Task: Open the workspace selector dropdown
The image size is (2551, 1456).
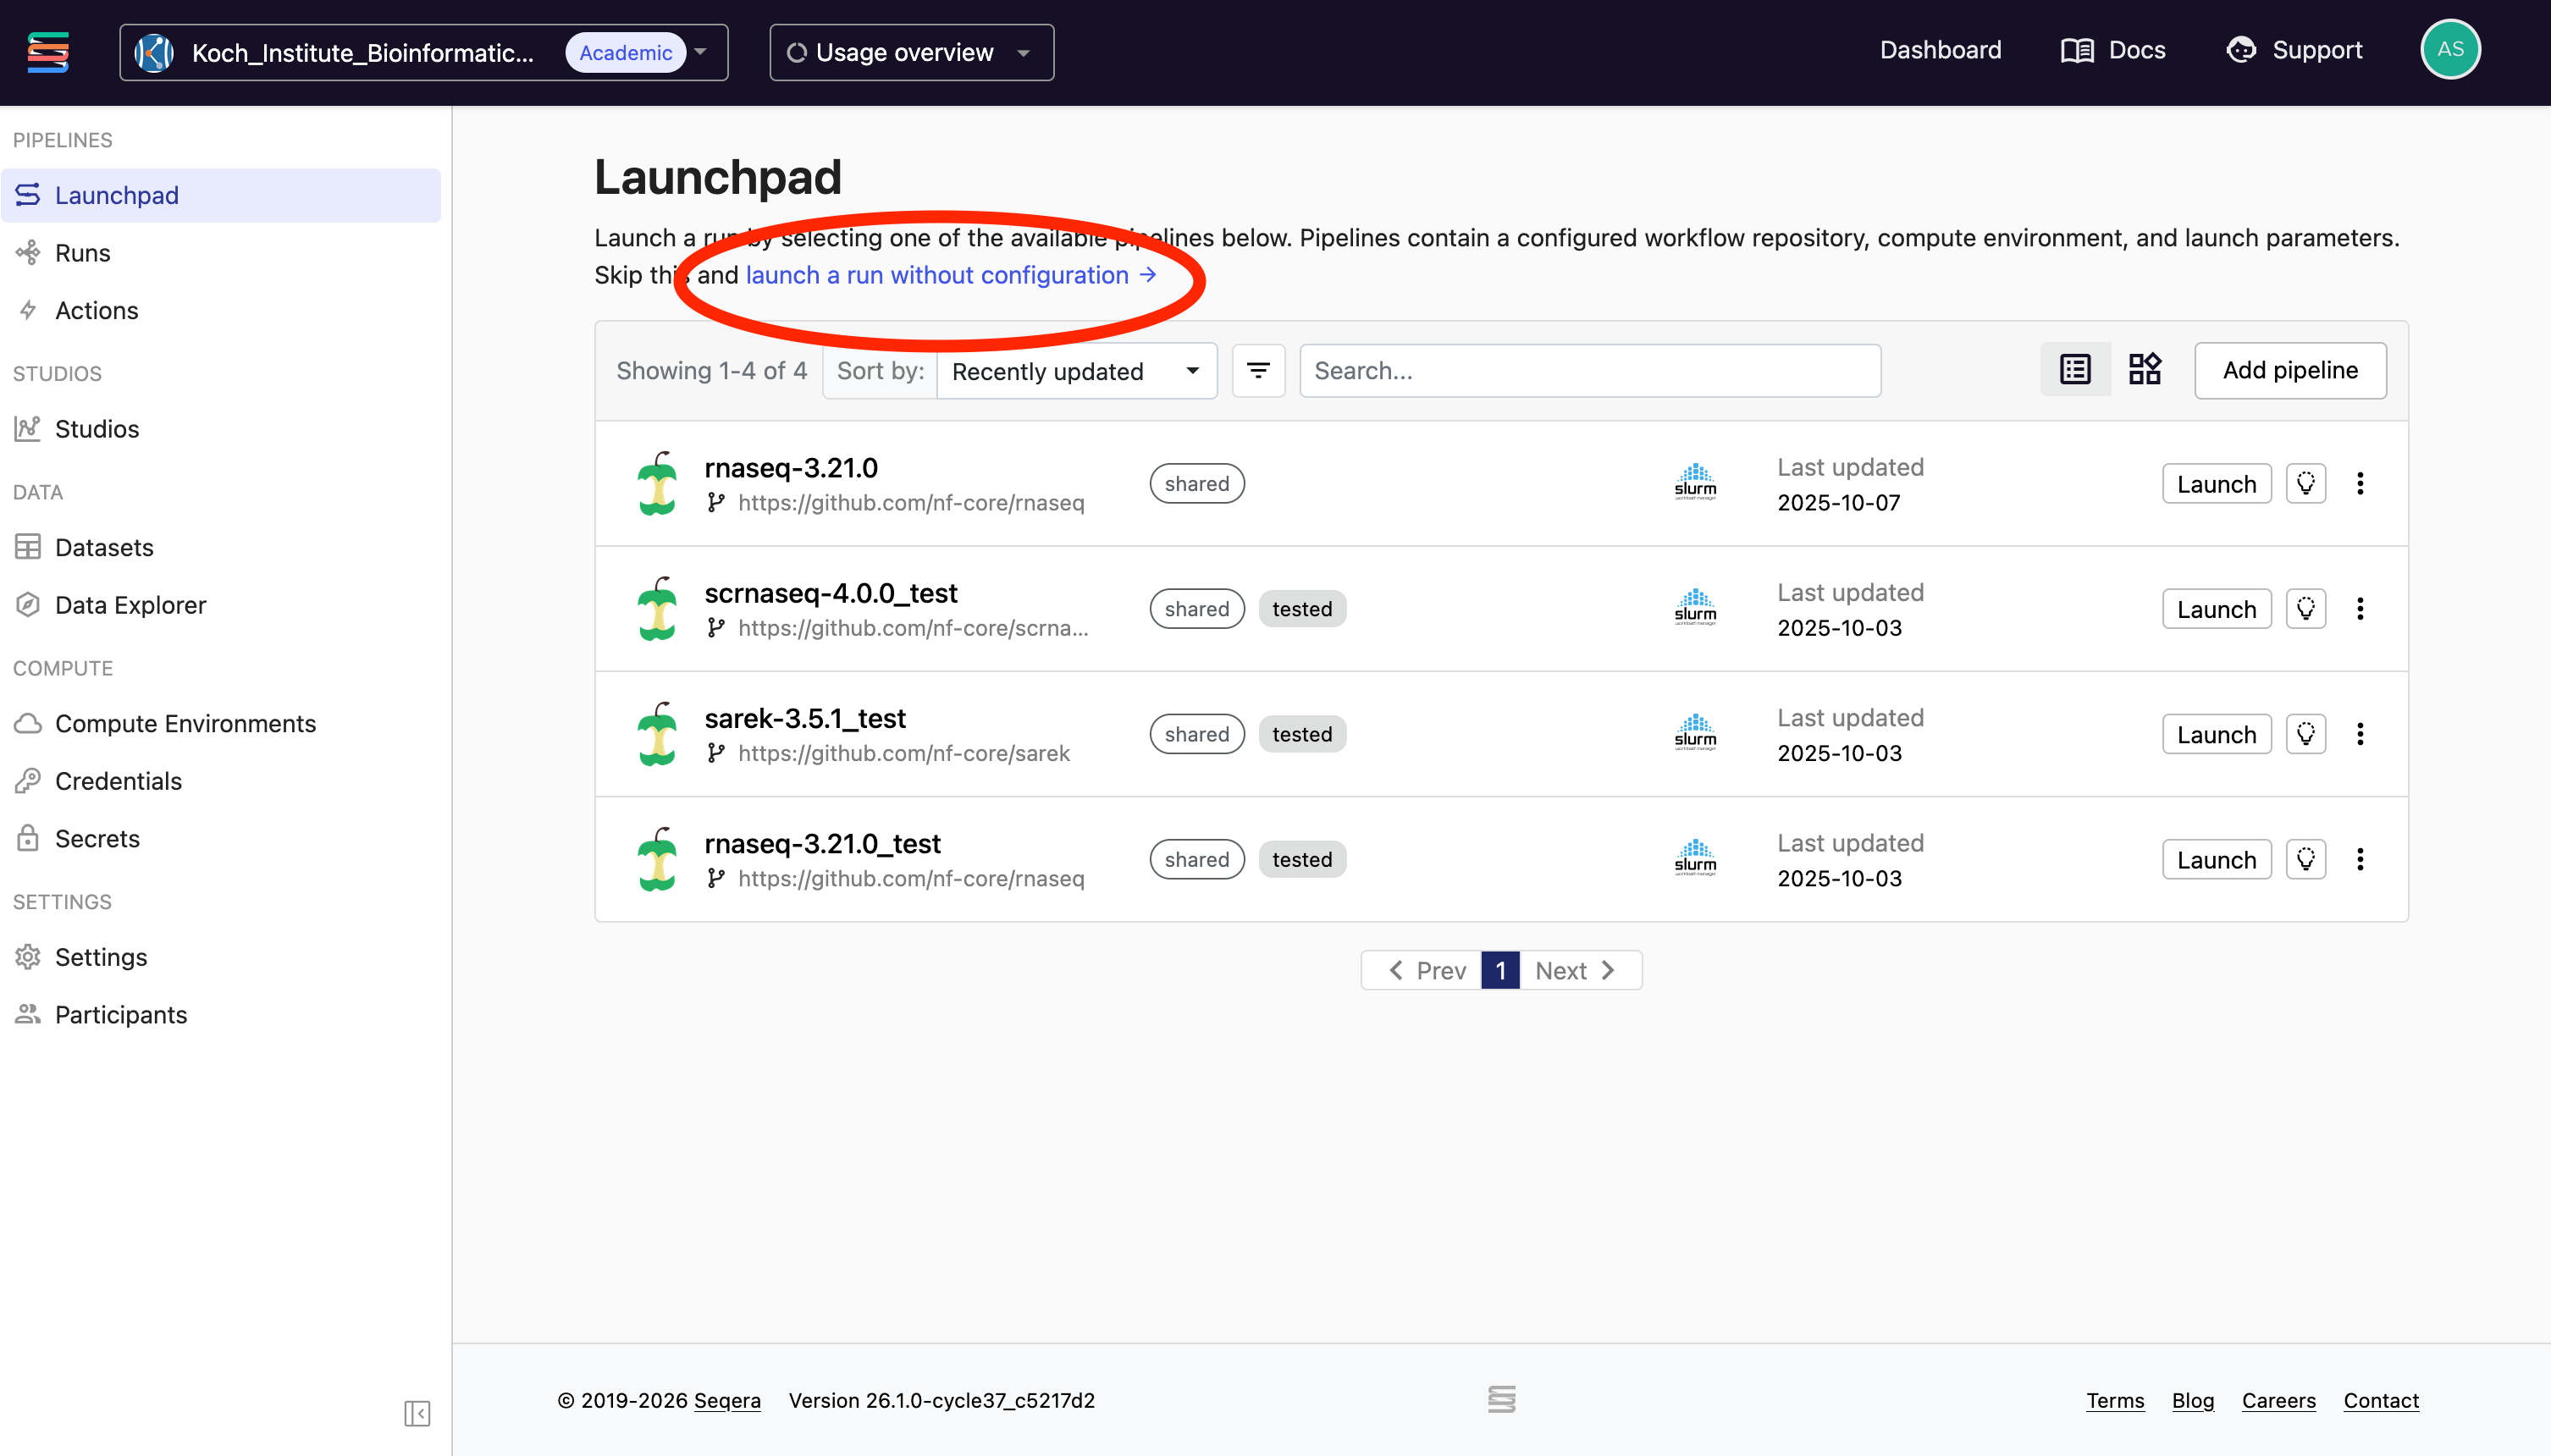Action: 423,52
